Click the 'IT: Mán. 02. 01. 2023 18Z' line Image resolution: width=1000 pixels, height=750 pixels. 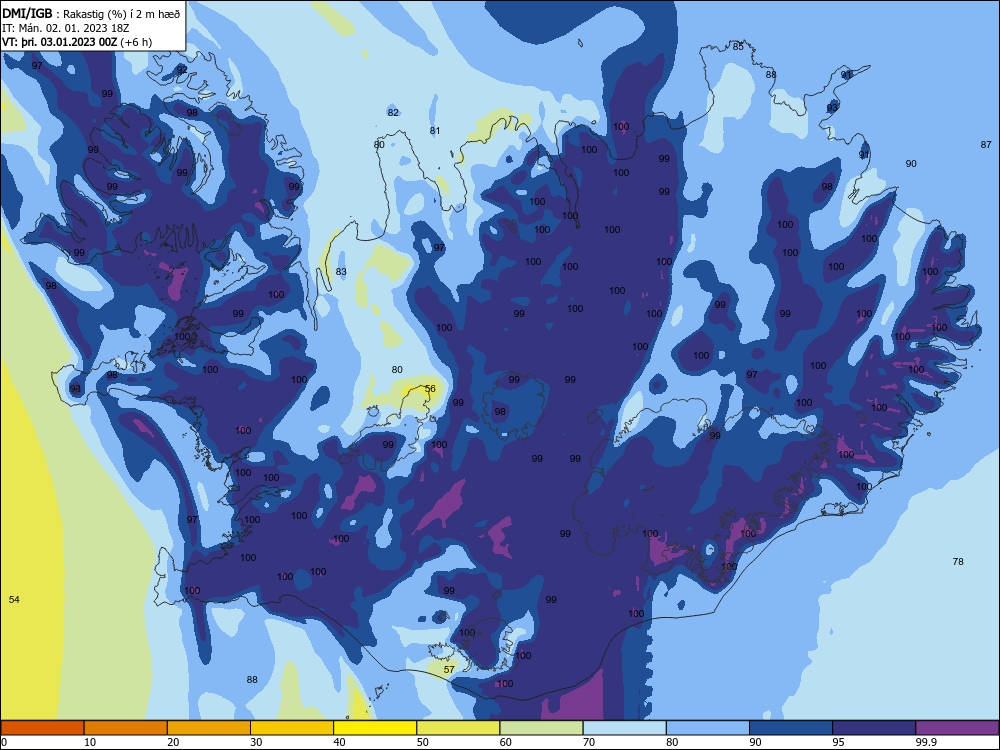(x=68, y=28)
